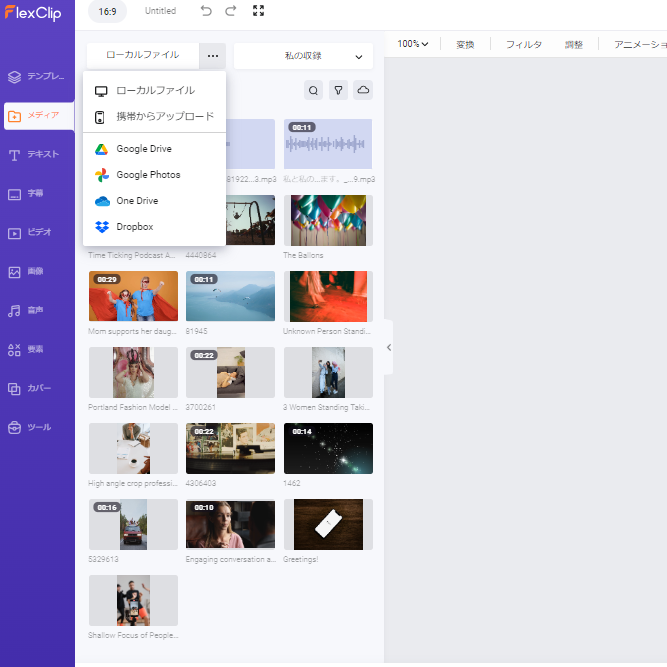
Task: Choose 携帯からアップロード menu option
Action: tap(164, 116)
